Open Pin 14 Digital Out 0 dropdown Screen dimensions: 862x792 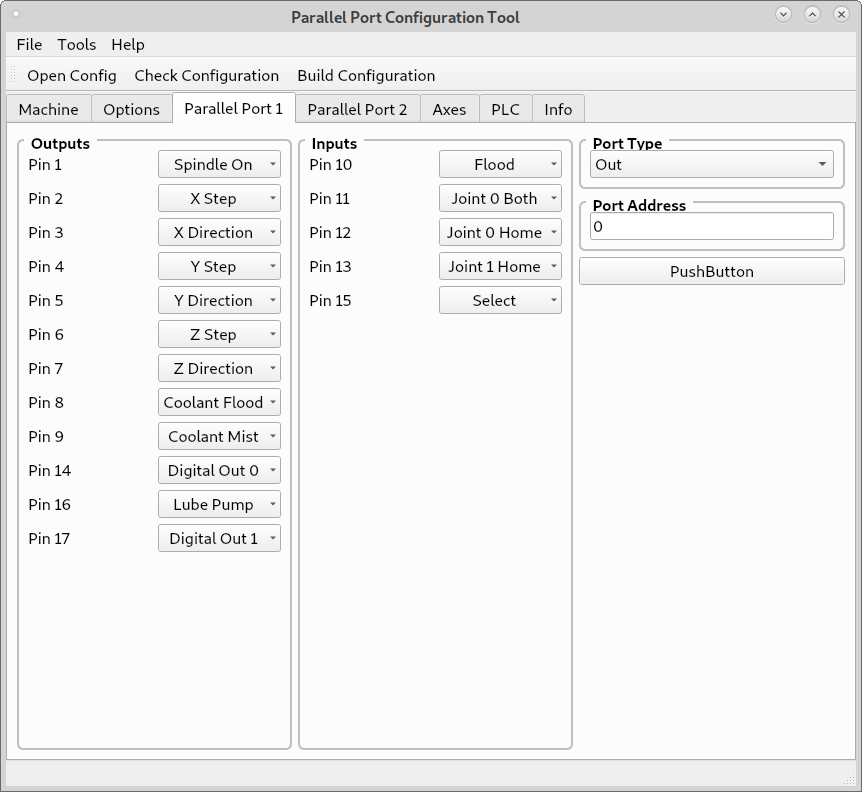[x=219, y=470]
